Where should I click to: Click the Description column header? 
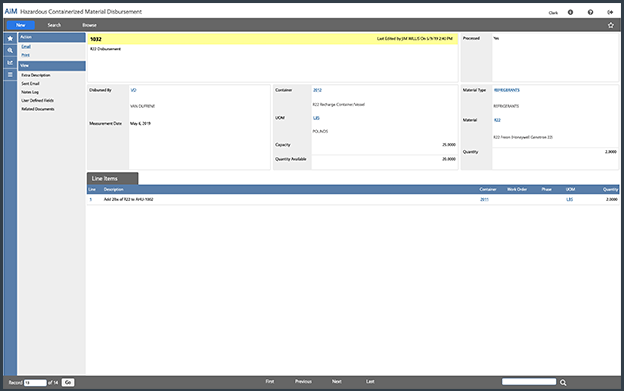pyautogui.click(x=114, y=189)
